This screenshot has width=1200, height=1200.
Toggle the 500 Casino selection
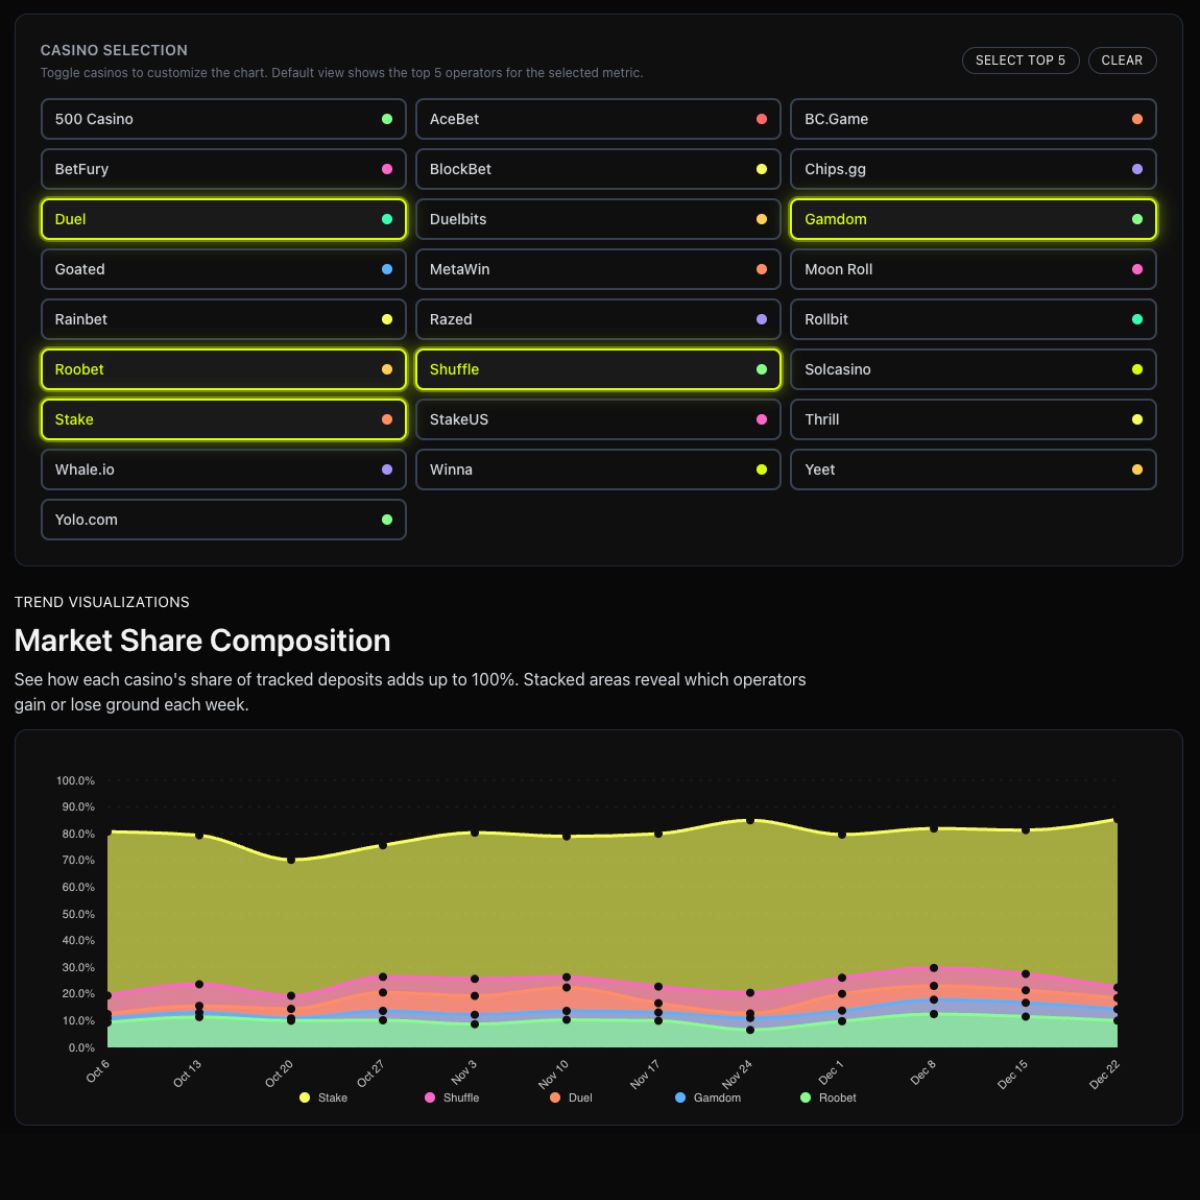pos(223,119)
